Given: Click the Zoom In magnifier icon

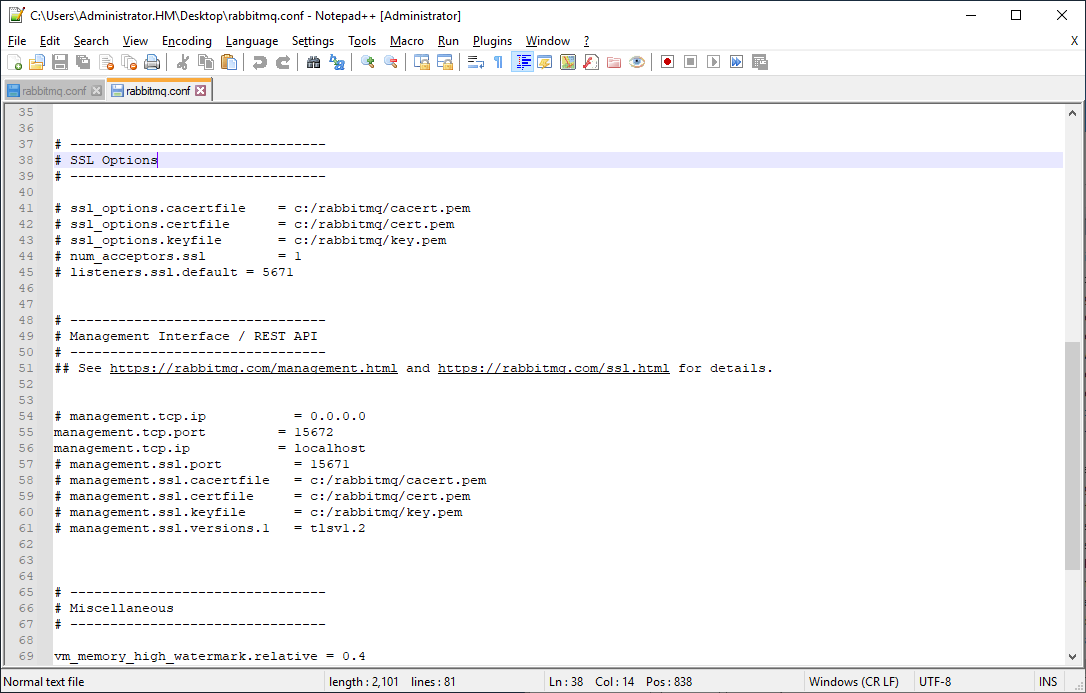Looking at the screenshot, I should (368, 62).
